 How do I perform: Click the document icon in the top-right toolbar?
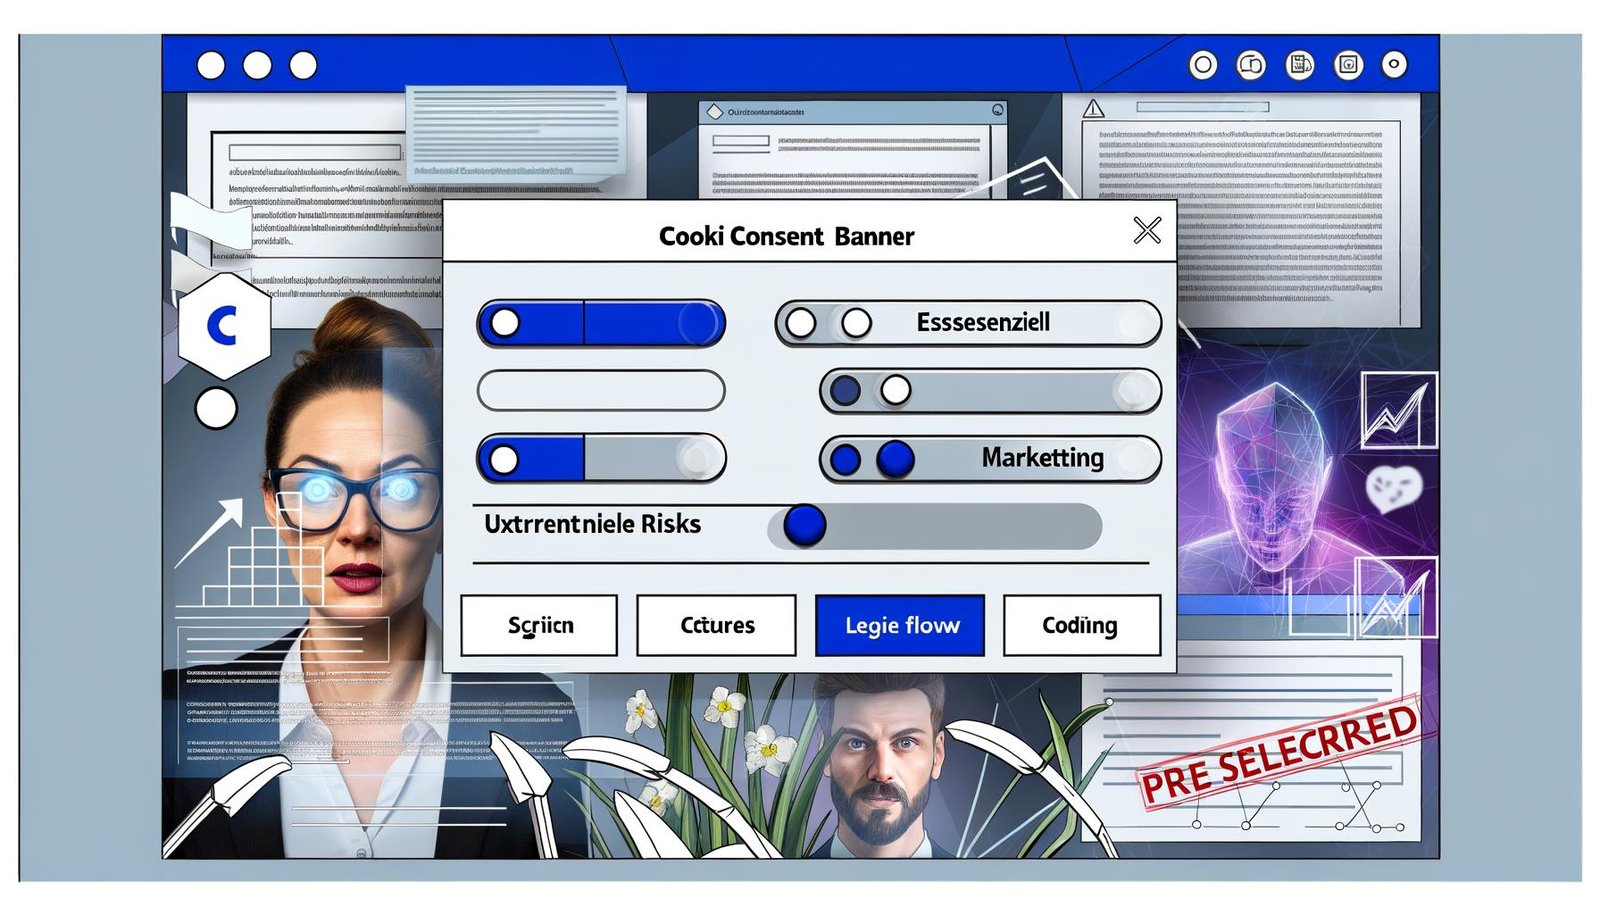1299,66
